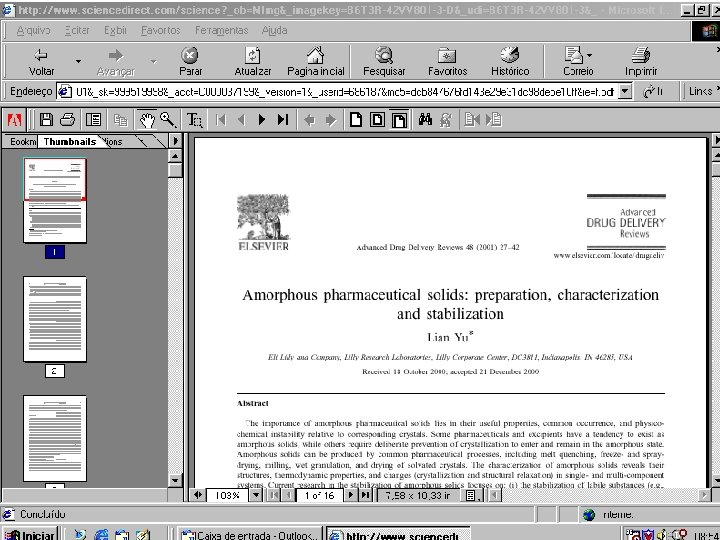Toggle the show/hide navigation pane icon
720x540 pixels.
tap(93, 120)
